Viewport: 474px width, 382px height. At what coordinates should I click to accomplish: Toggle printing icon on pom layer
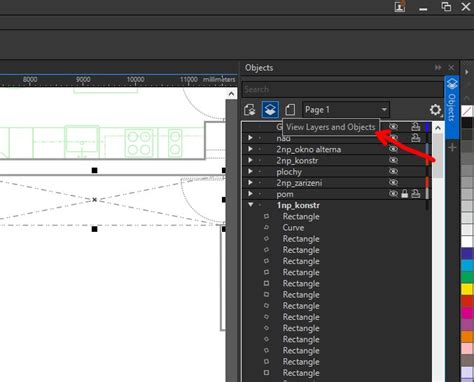coord(415,194)
